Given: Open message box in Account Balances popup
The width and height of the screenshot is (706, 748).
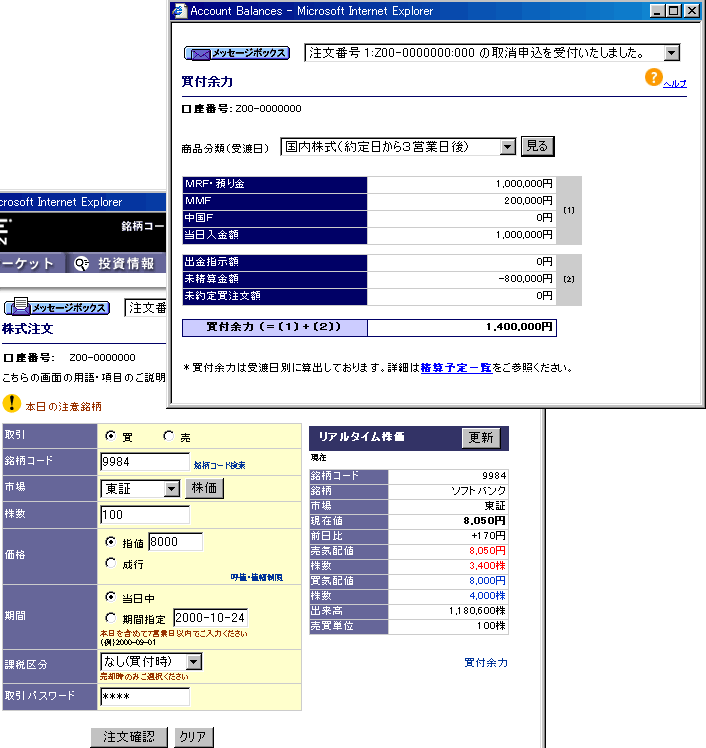Looking at the screenshot, I should coord(237,53).
